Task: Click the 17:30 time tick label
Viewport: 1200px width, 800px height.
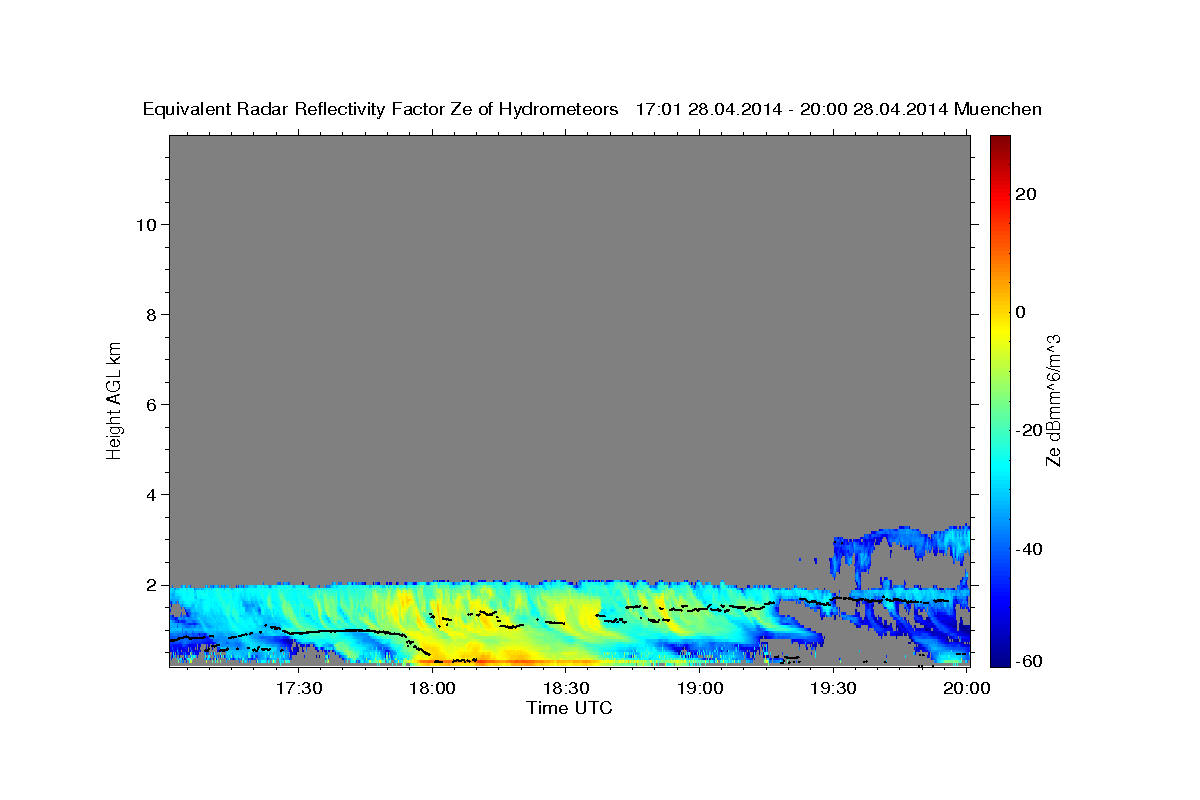Action: point(299,689)
